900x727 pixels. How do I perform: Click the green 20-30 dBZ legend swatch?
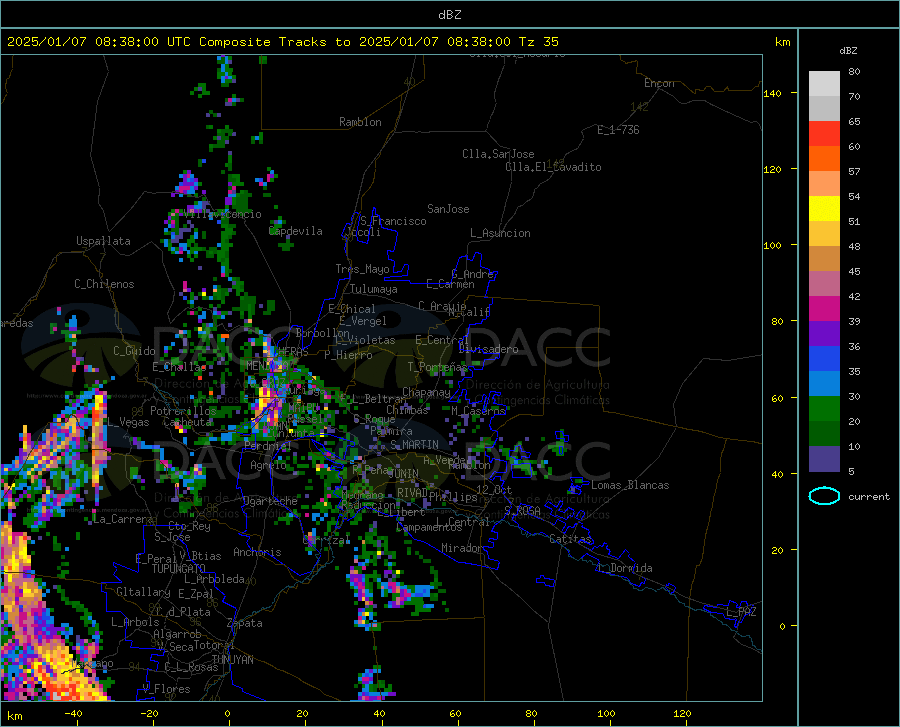coord(824,409)
